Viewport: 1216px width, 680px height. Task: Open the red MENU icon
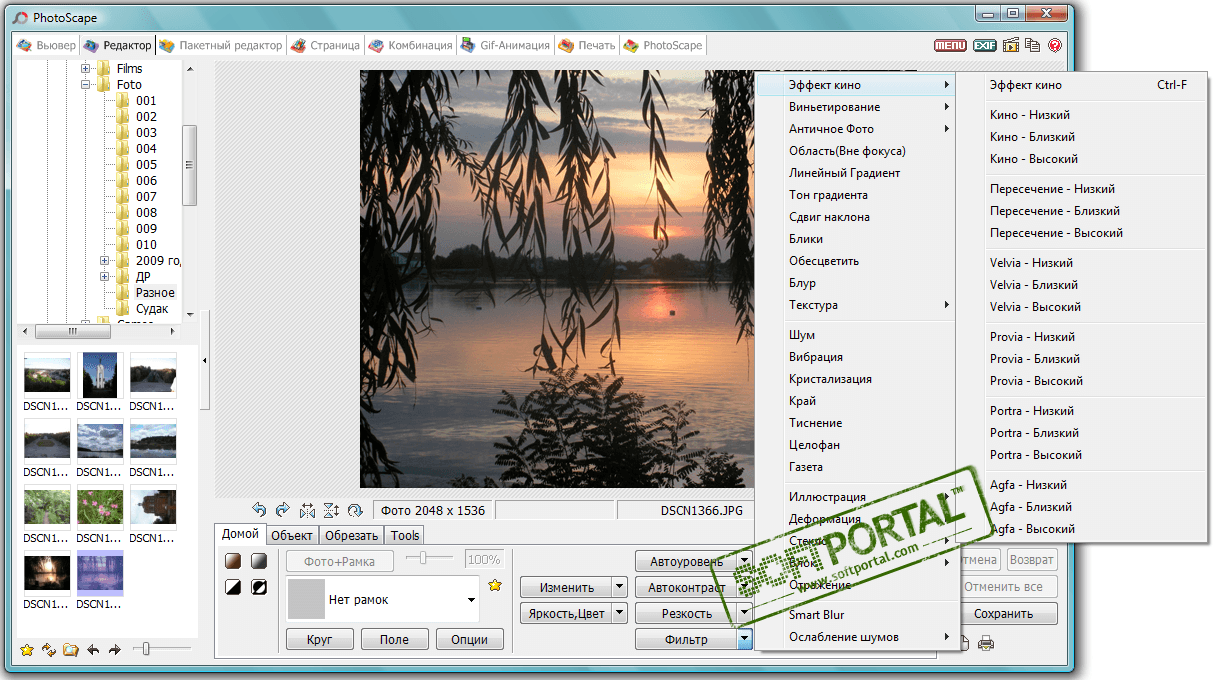click(950, 45)
